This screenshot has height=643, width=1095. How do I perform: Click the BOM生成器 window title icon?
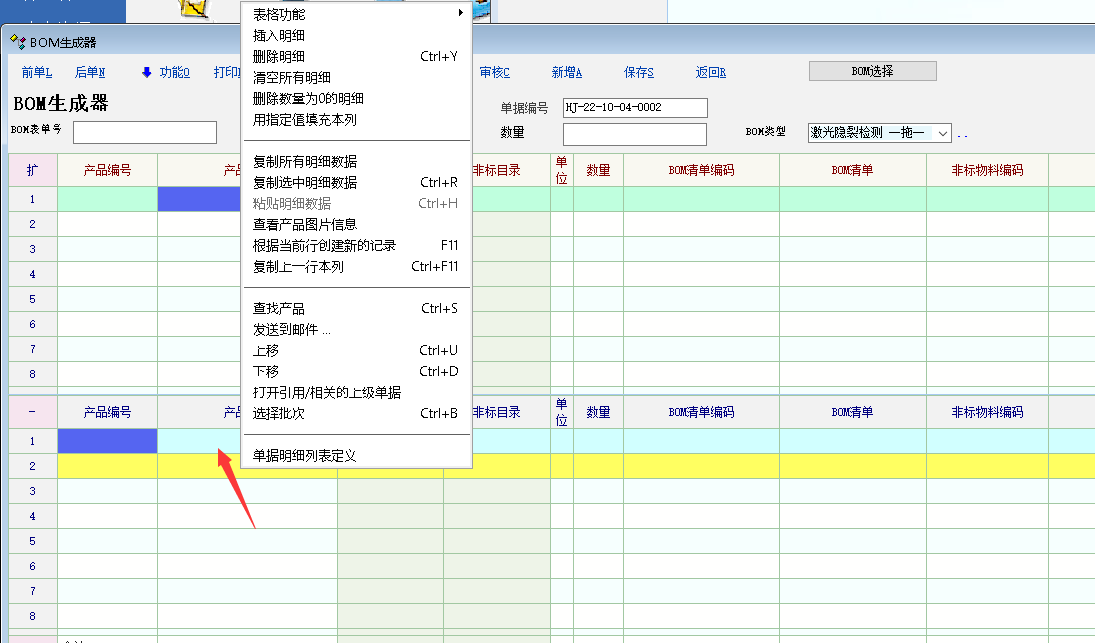tap(17, 42)
